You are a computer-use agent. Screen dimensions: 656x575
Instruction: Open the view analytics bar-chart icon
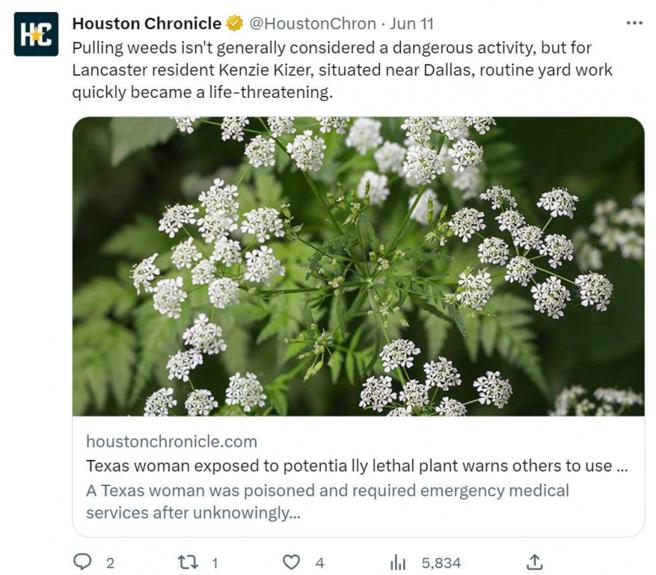point(397,562)
